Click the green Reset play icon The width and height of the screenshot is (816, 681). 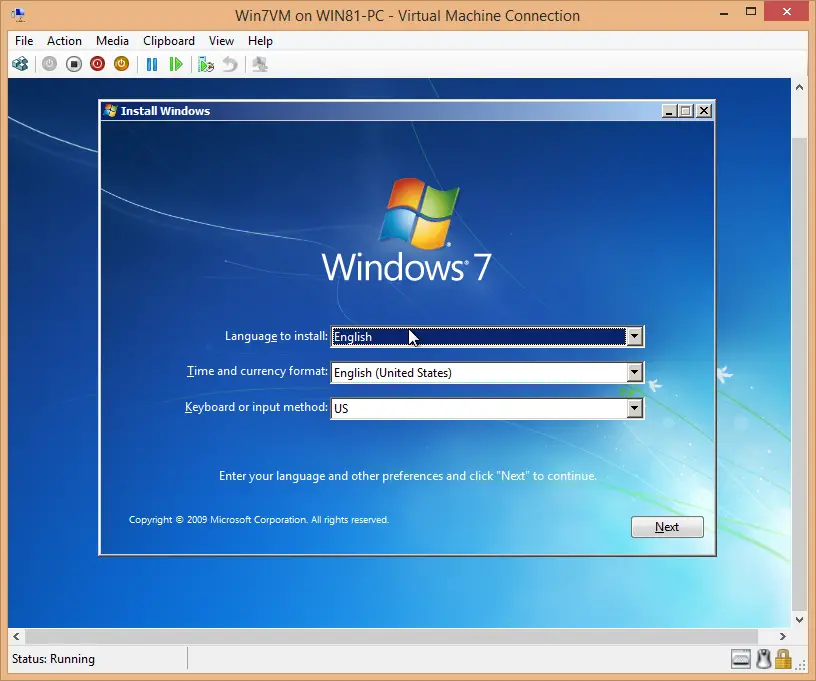(176, 65)
